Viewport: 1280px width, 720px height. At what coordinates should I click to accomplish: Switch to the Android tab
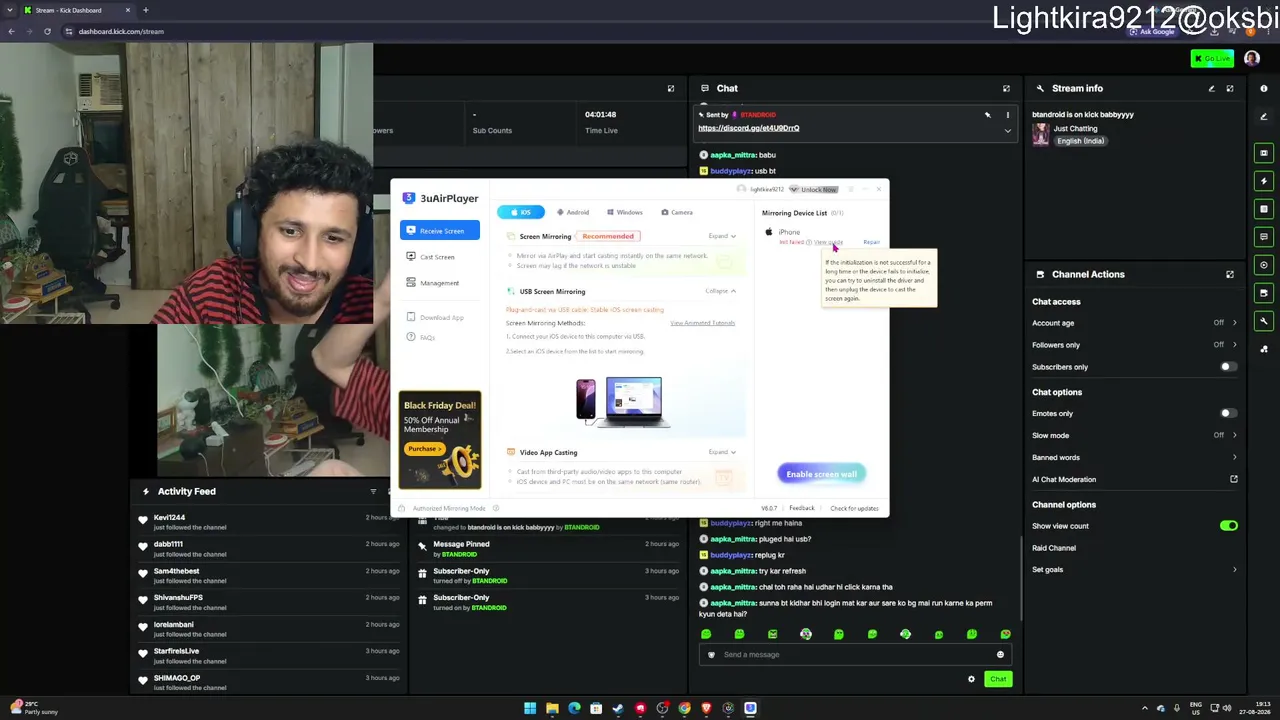pyautogui.click(x=573, y=212)
